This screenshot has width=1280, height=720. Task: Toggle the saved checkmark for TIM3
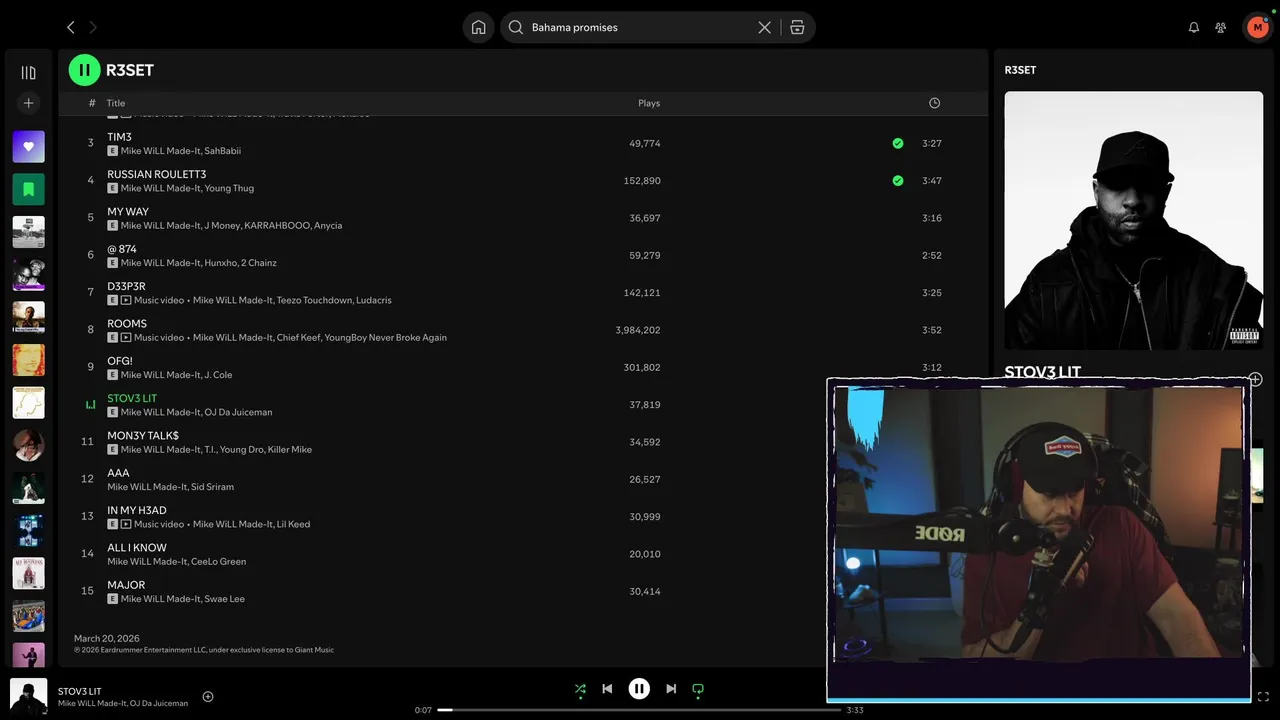point(898,143)
